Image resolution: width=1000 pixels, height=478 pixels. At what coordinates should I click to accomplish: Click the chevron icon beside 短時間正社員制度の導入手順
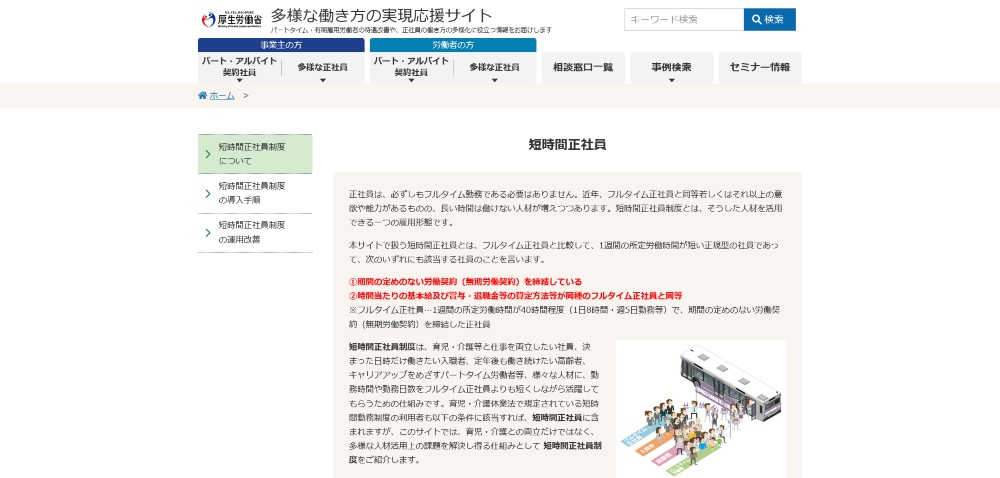[x=208, y=193]
